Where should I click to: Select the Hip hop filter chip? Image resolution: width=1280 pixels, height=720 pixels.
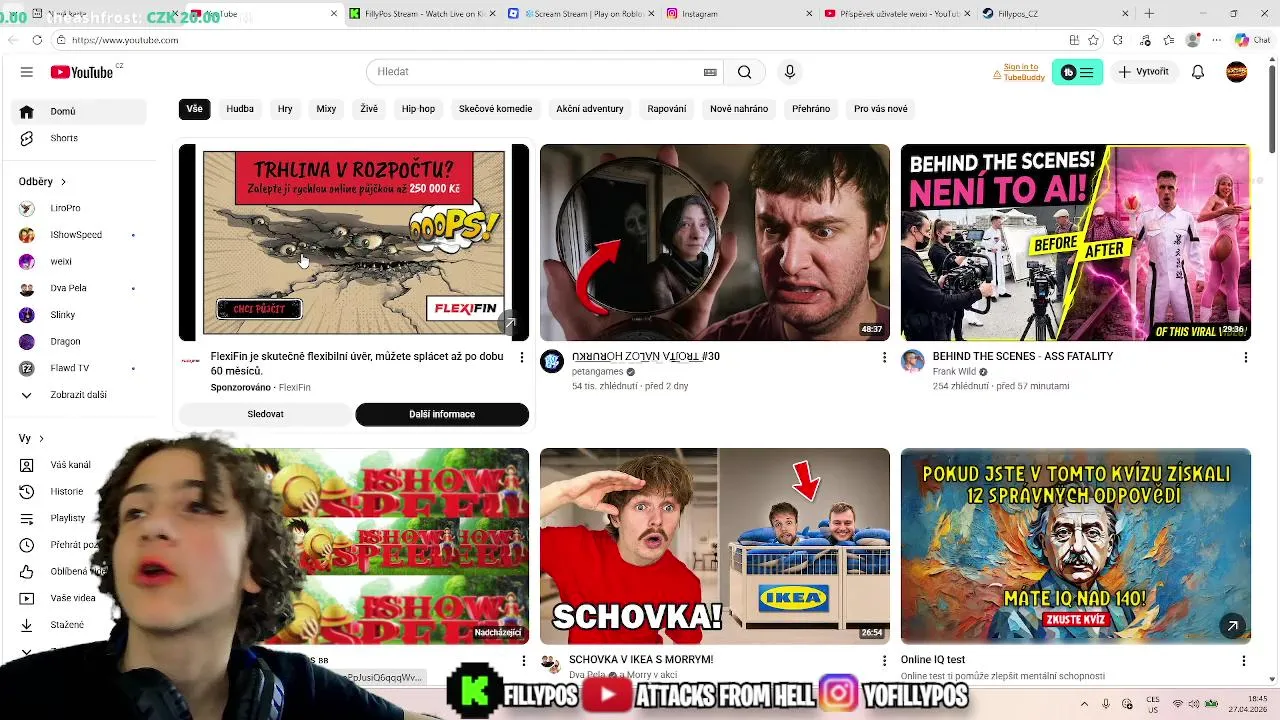(x=418, y=109)
